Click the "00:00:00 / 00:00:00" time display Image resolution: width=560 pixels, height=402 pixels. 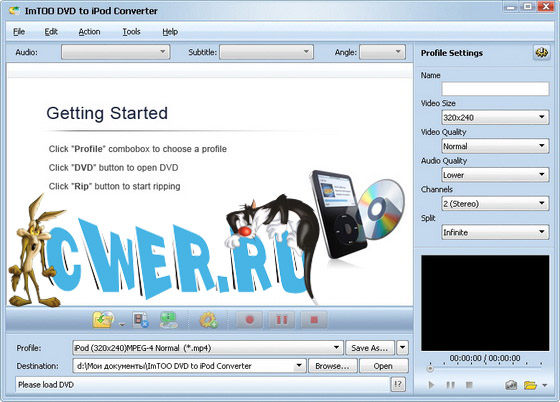click(x=485, y=358)
